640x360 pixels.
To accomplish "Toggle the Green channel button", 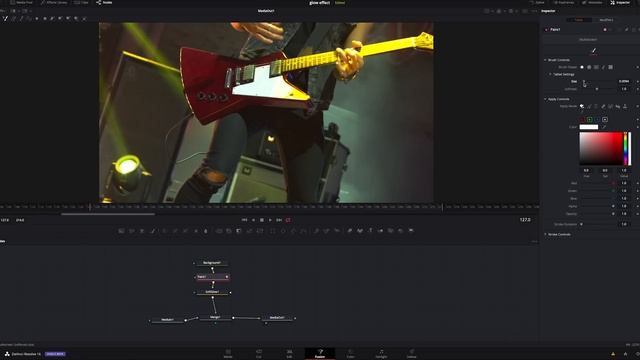I will pyautogui.click(x=590, y=120).
